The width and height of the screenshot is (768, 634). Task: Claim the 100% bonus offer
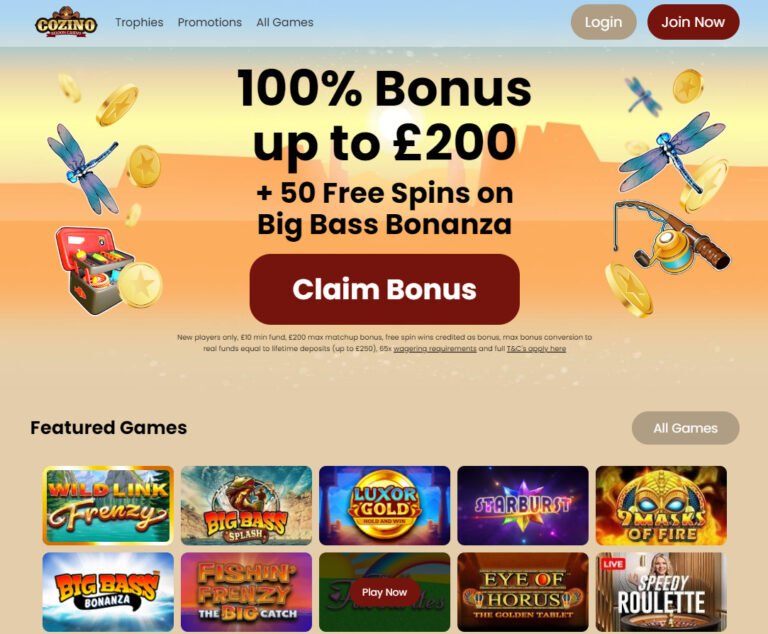click(x=384, y=289)
